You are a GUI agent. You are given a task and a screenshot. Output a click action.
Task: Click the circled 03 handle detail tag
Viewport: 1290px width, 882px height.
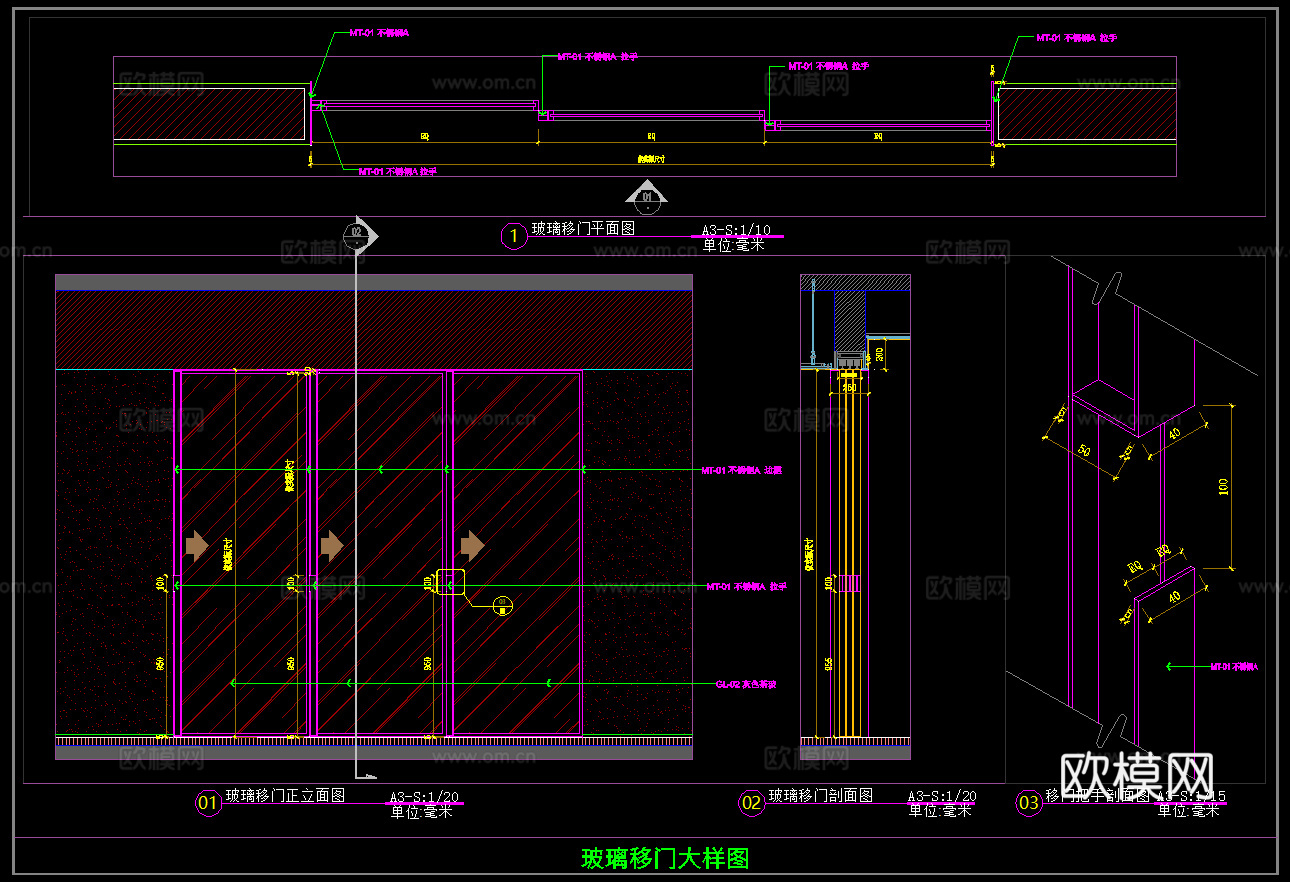(x=1028, y=802)
